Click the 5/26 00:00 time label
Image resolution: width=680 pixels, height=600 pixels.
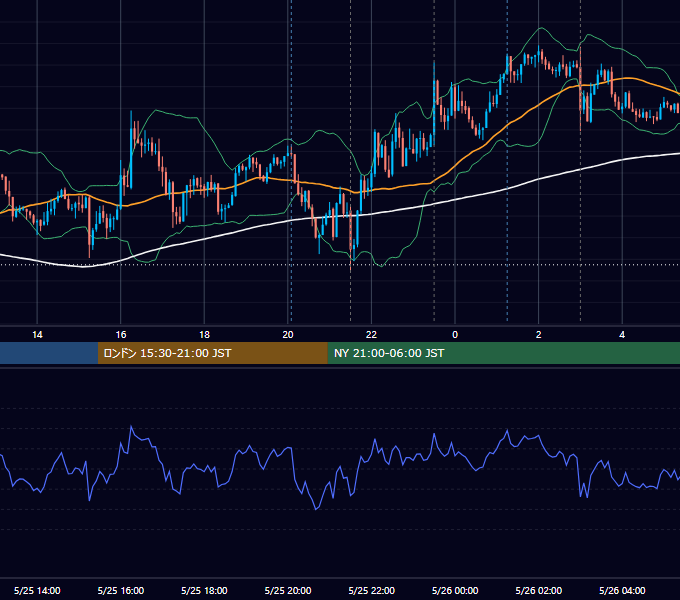pyautogui.click(x=455, y=590)
